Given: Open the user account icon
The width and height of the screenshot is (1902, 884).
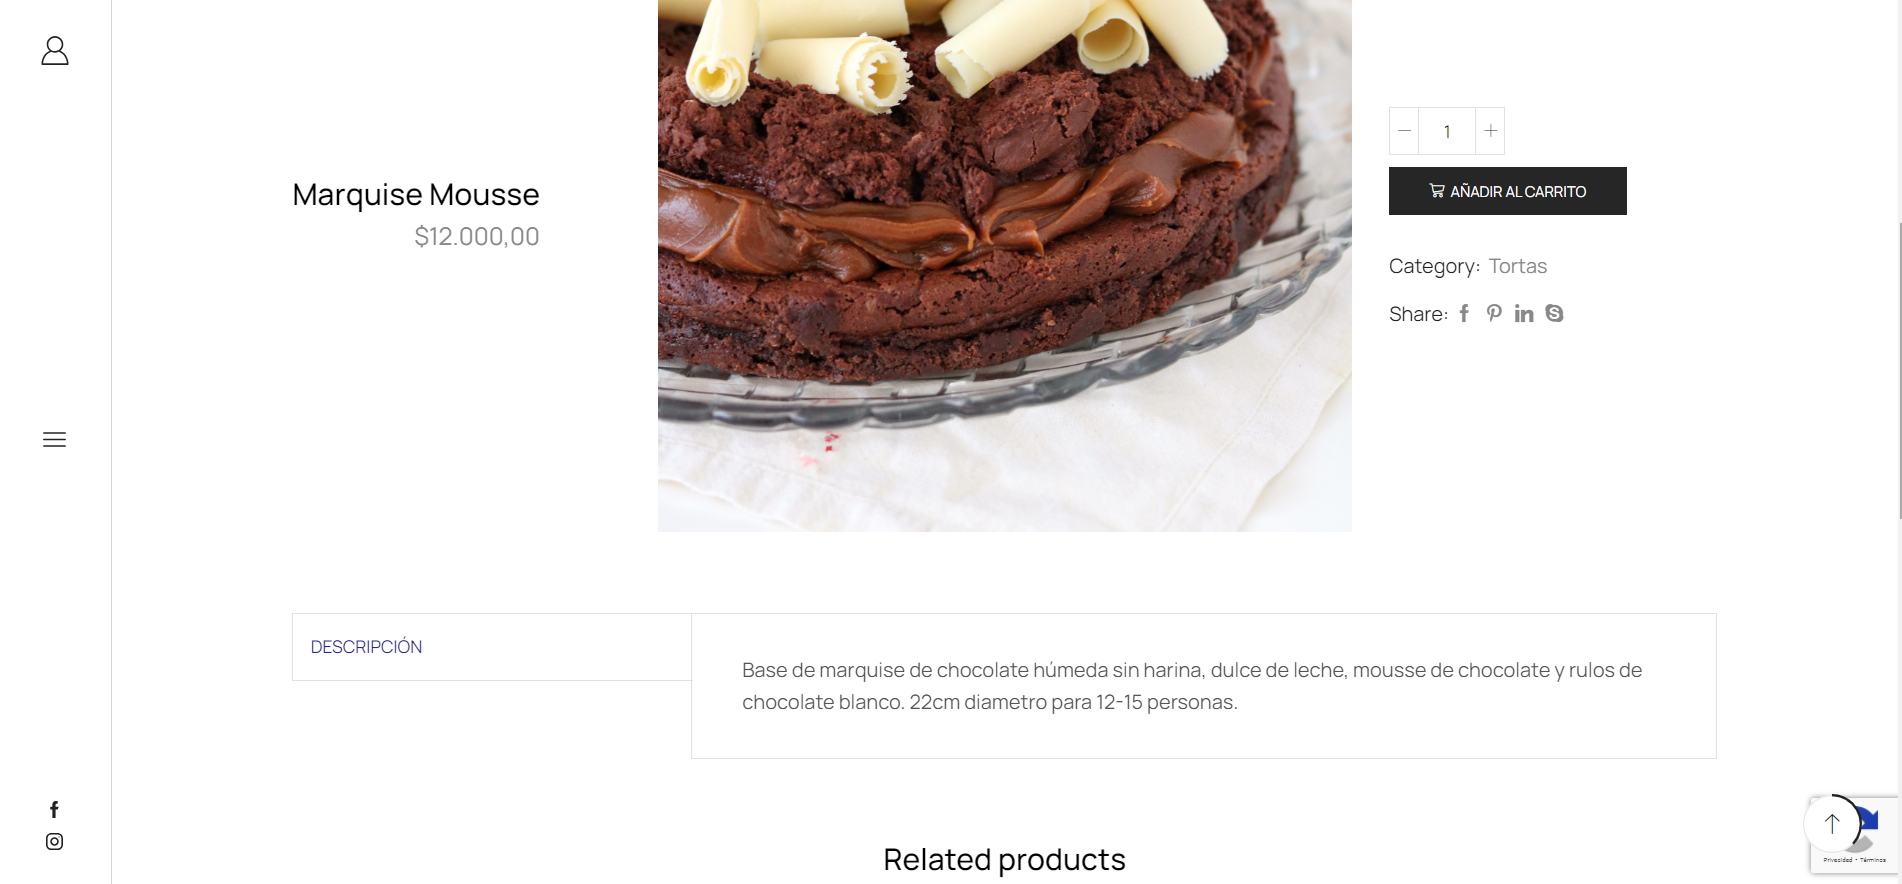Looking at the screenshot, I should click(x=55, y=51).
